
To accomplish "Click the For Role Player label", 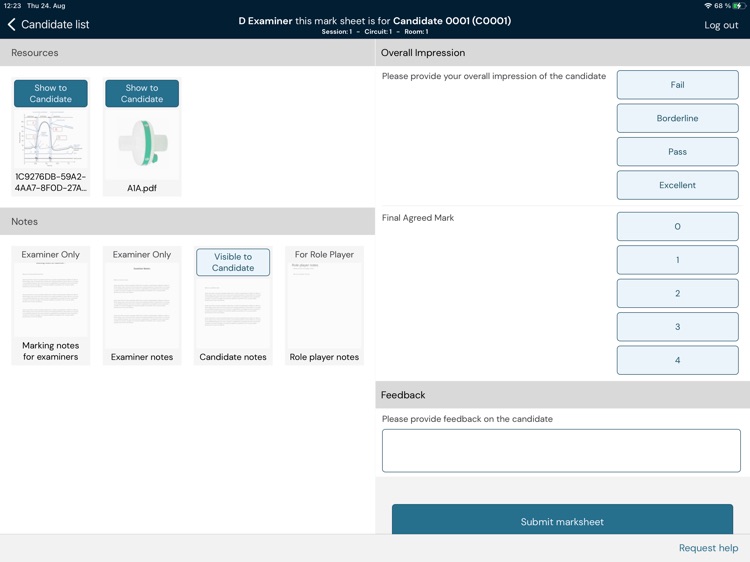I will click(x=324, y=255).
